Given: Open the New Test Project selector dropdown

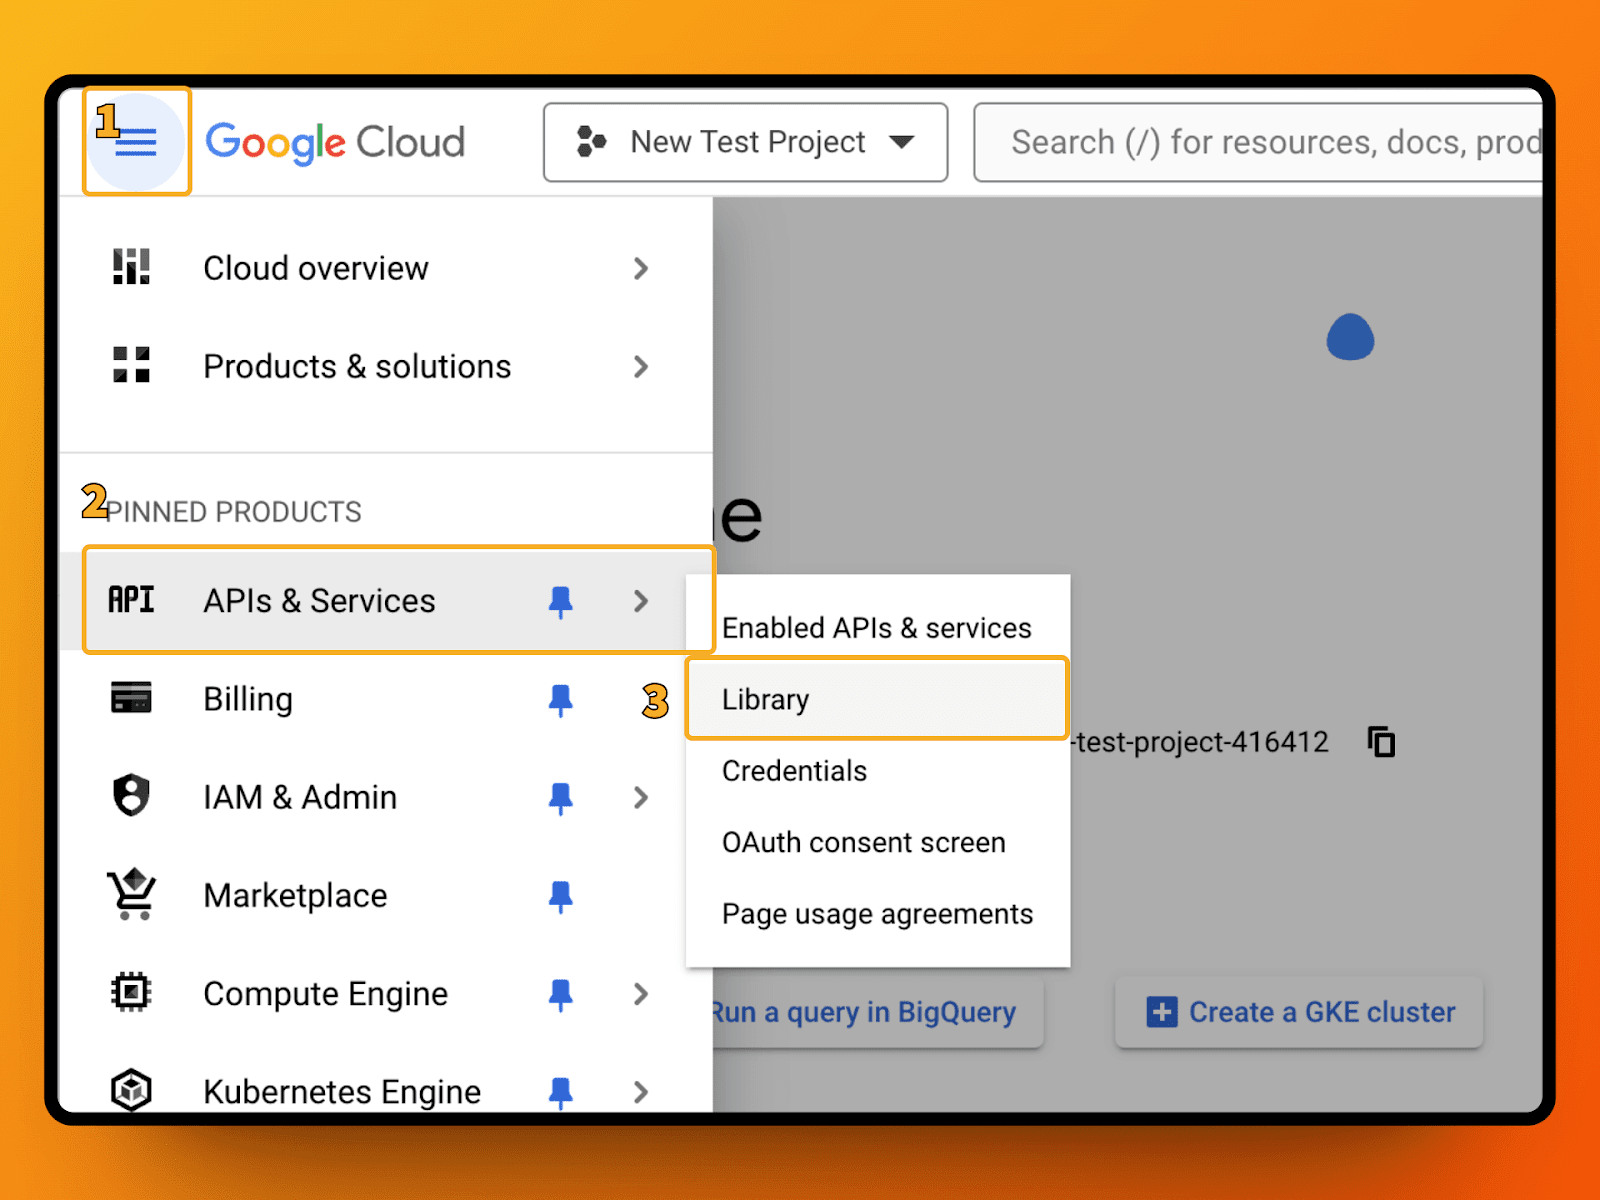Looking at the screenshot, I should [x=745, y=142].
